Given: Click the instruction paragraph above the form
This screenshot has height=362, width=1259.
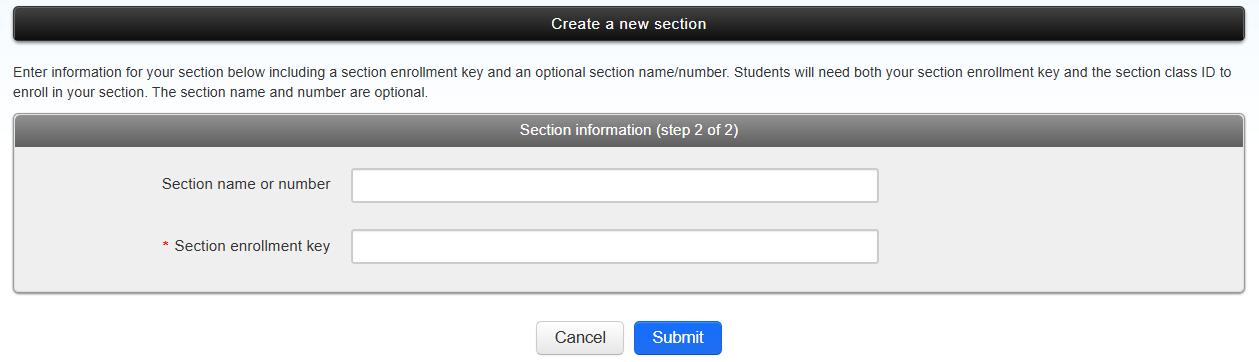Looking at the screenshot, I should [622, 83].
